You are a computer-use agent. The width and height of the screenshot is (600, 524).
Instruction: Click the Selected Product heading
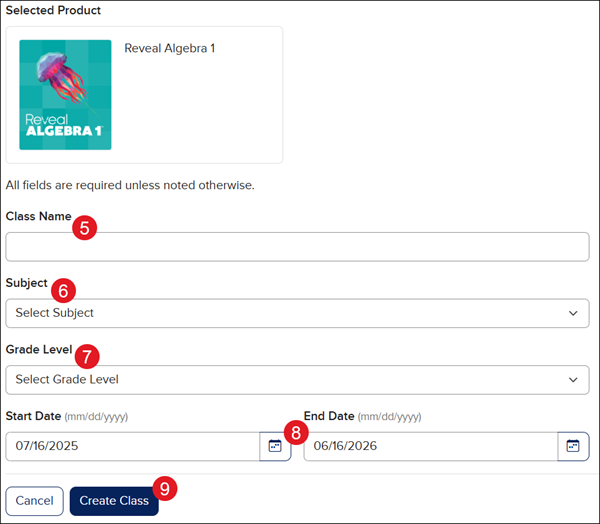point(53,10)
